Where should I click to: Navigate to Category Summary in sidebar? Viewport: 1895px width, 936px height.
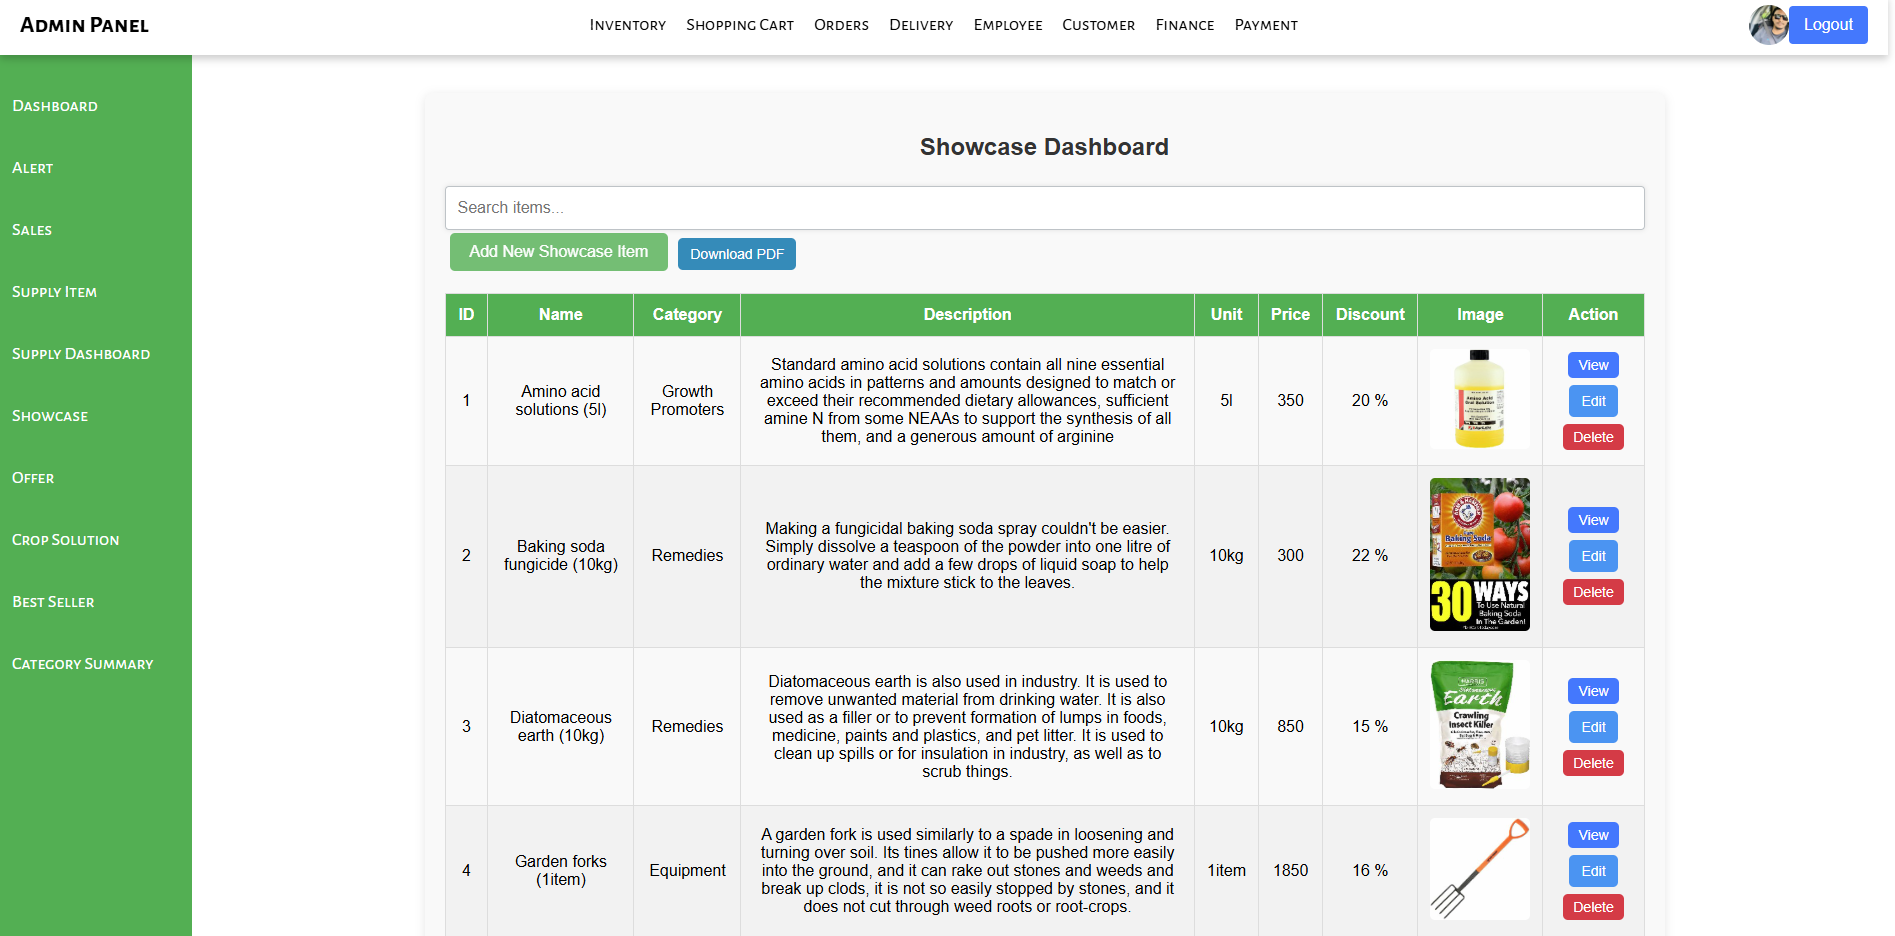click(82, 664)
